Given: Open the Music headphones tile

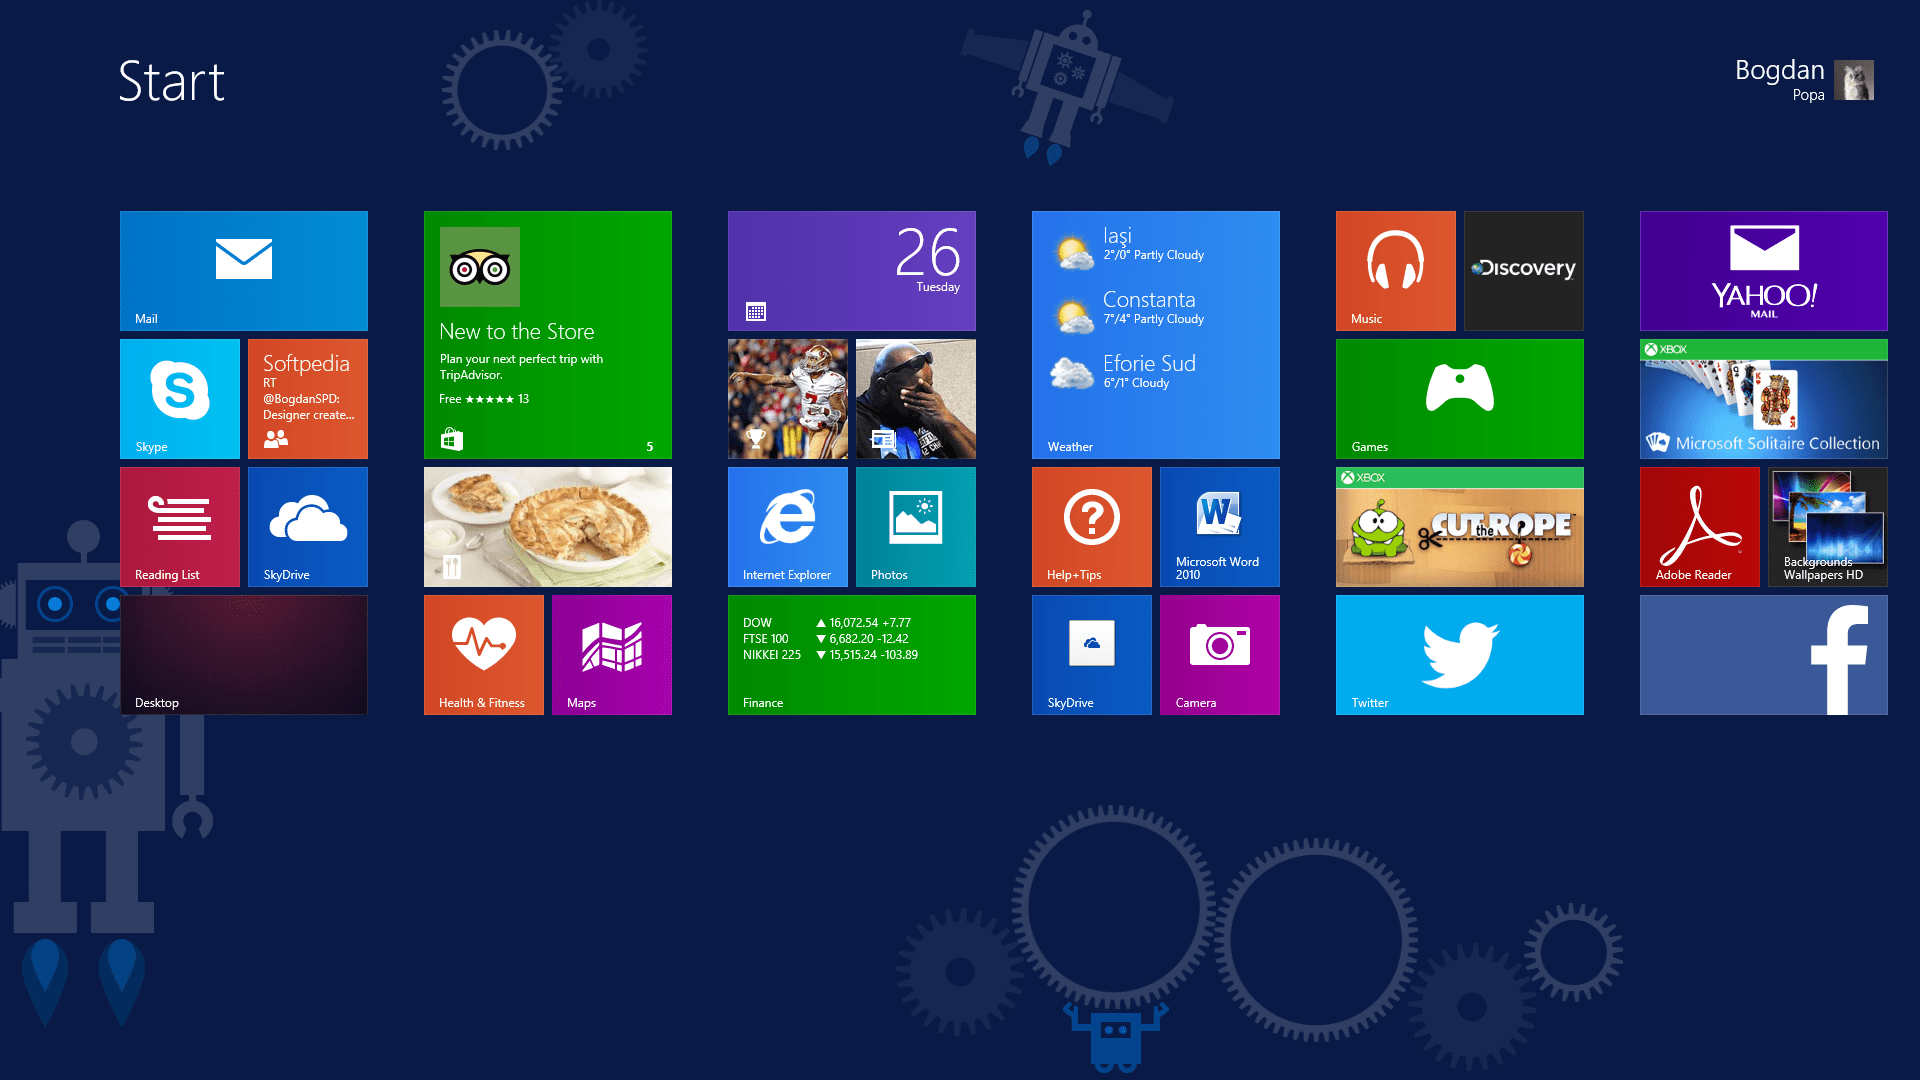Looking at the screenshot, I should point(1396,270).
